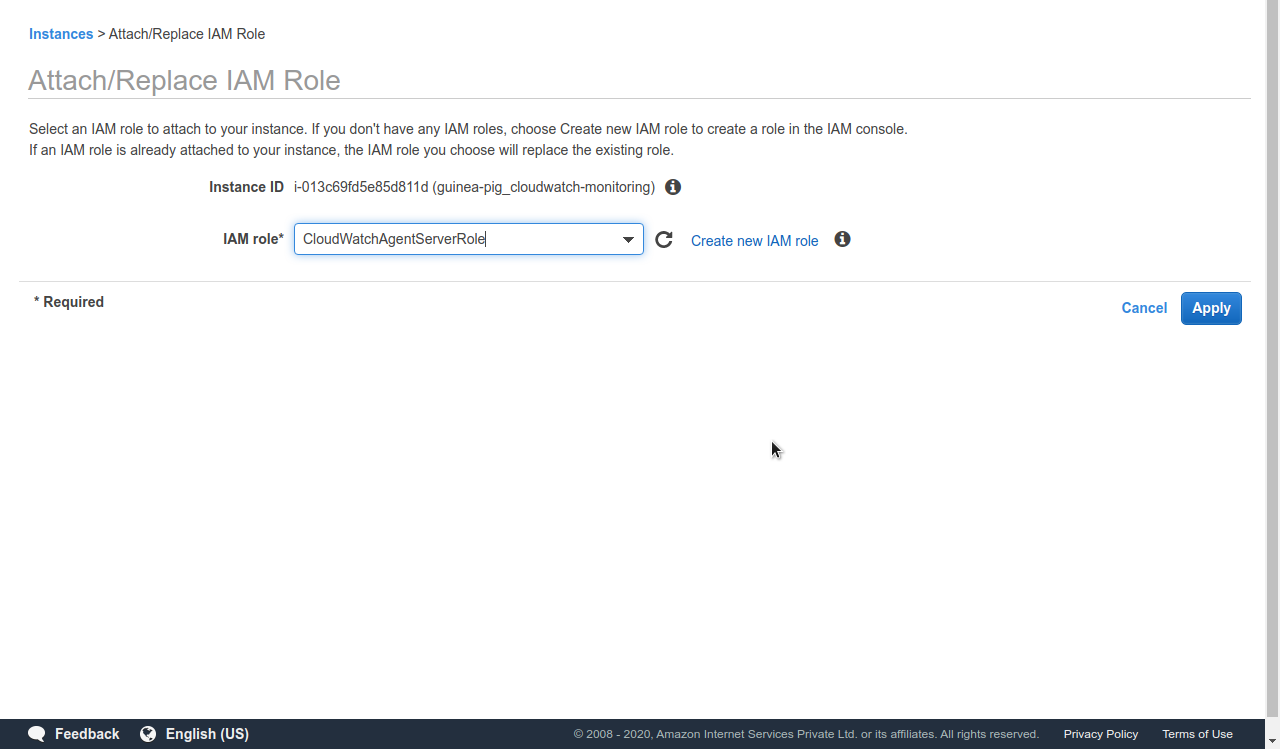
Task: Go back to Instances breadcrumb
Action: [x=61, y=34]
